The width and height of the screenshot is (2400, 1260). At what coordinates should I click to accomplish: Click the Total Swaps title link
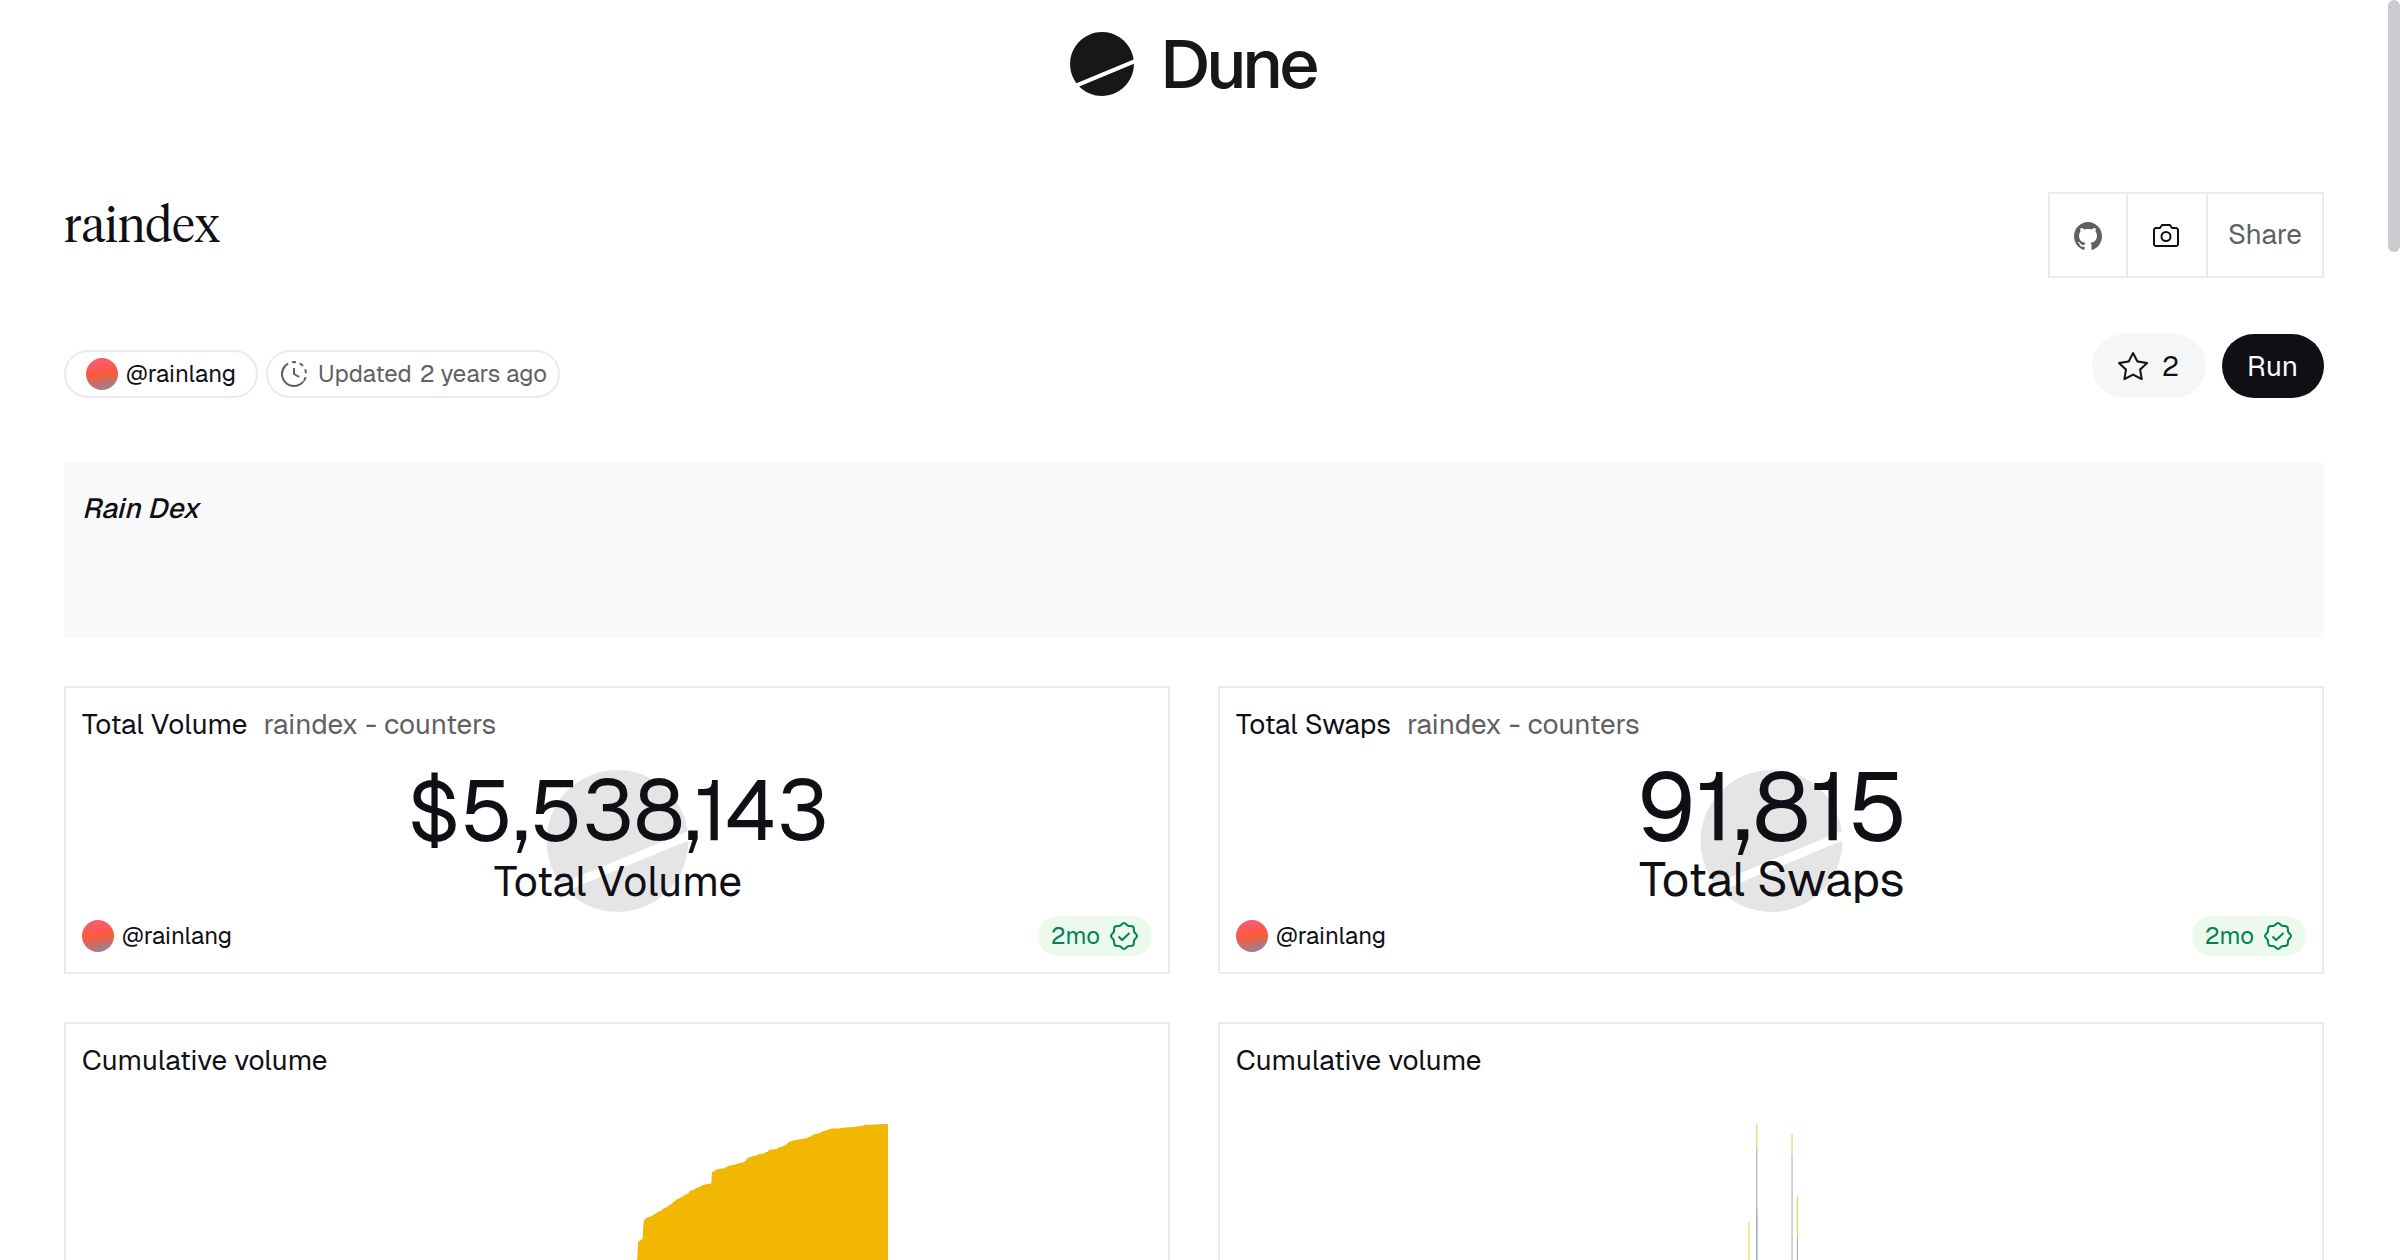pyautogui.click(x=1312, y=725)
